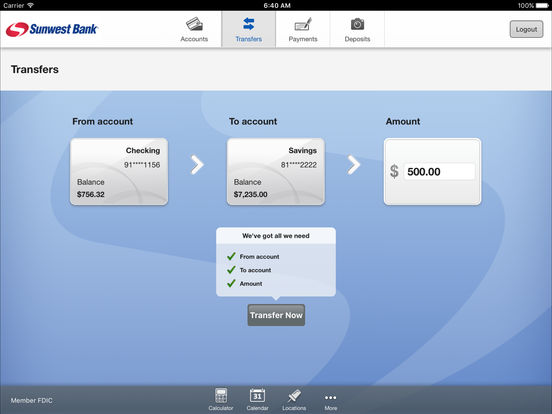Click the chevron arrow after Savings card
The width and height of the screenshot is (552, 414).
pos(354,165)
